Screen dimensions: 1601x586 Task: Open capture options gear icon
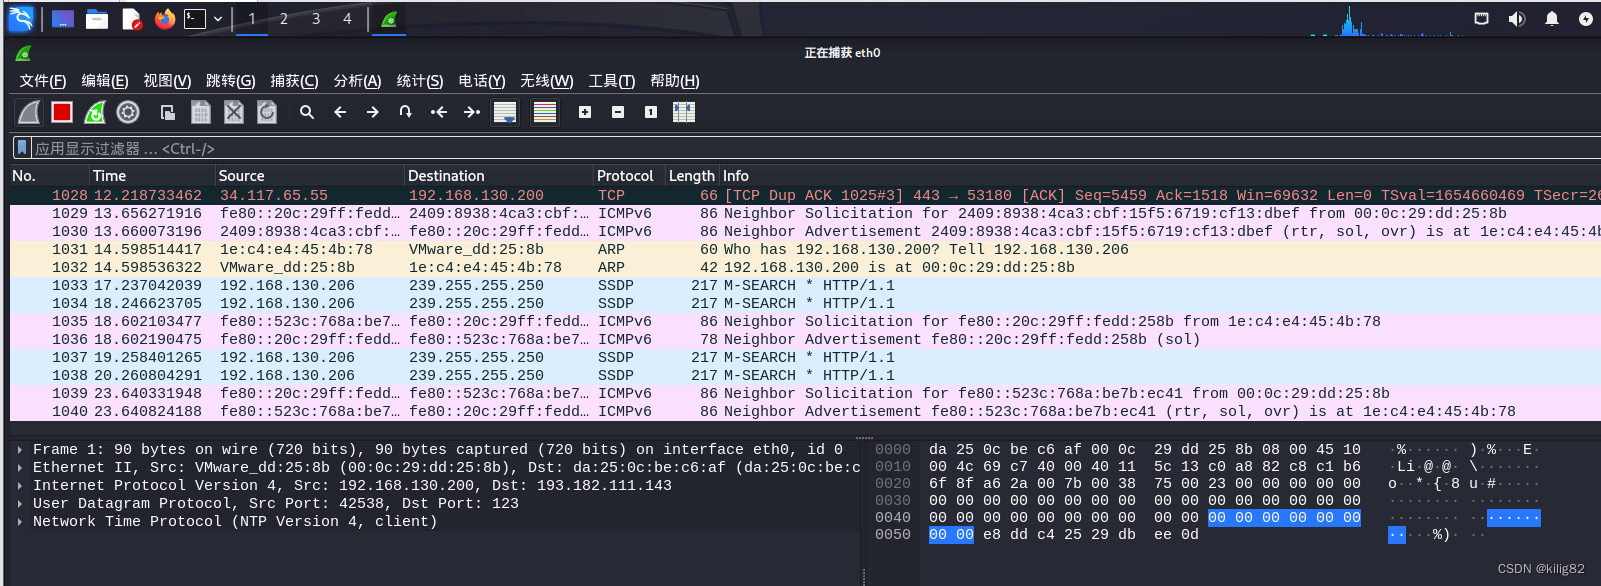pyautogui.click(x=128, y=112)
